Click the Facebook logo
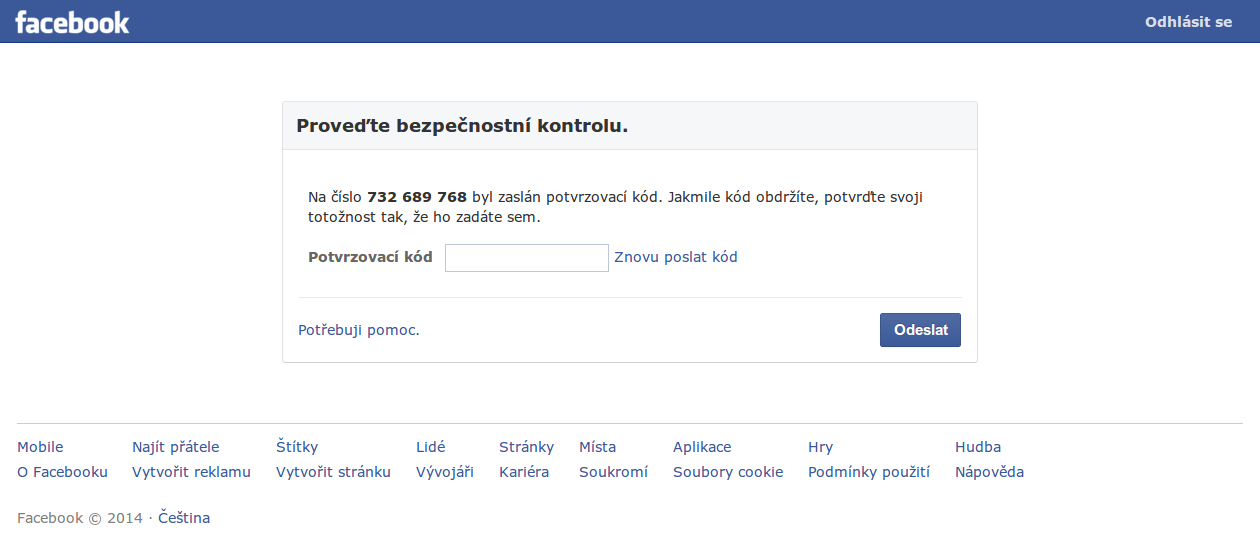This screenshot has height=535, width=1260. (x=72, y=22)
